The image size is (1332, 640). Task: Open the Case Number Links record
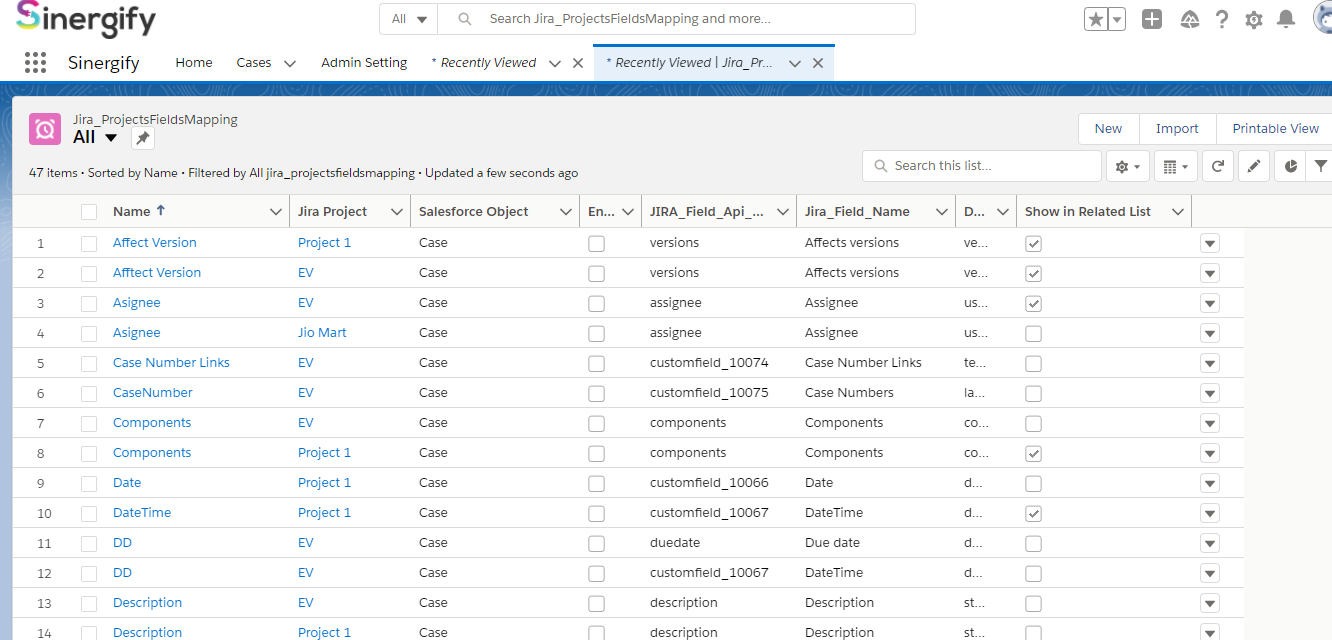pos(171,363)
